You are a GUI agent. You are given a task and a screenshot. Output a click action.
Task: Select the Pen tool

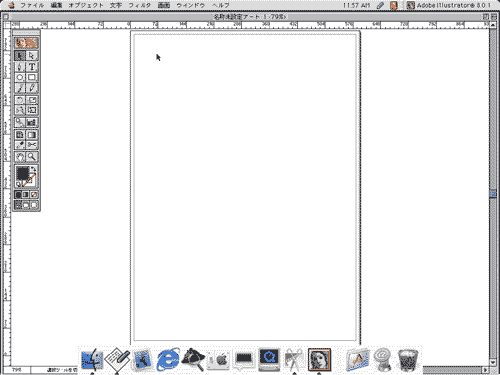pos(20,67)
